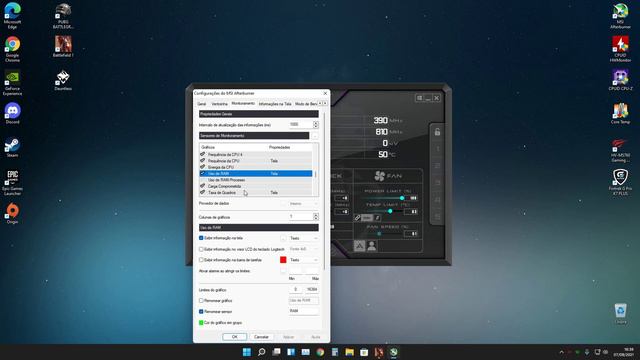This screenshot has height=360, width=640.
Task: Toggle 'Renomear gráfico' checkbox
Action: [x=201, y=300]
